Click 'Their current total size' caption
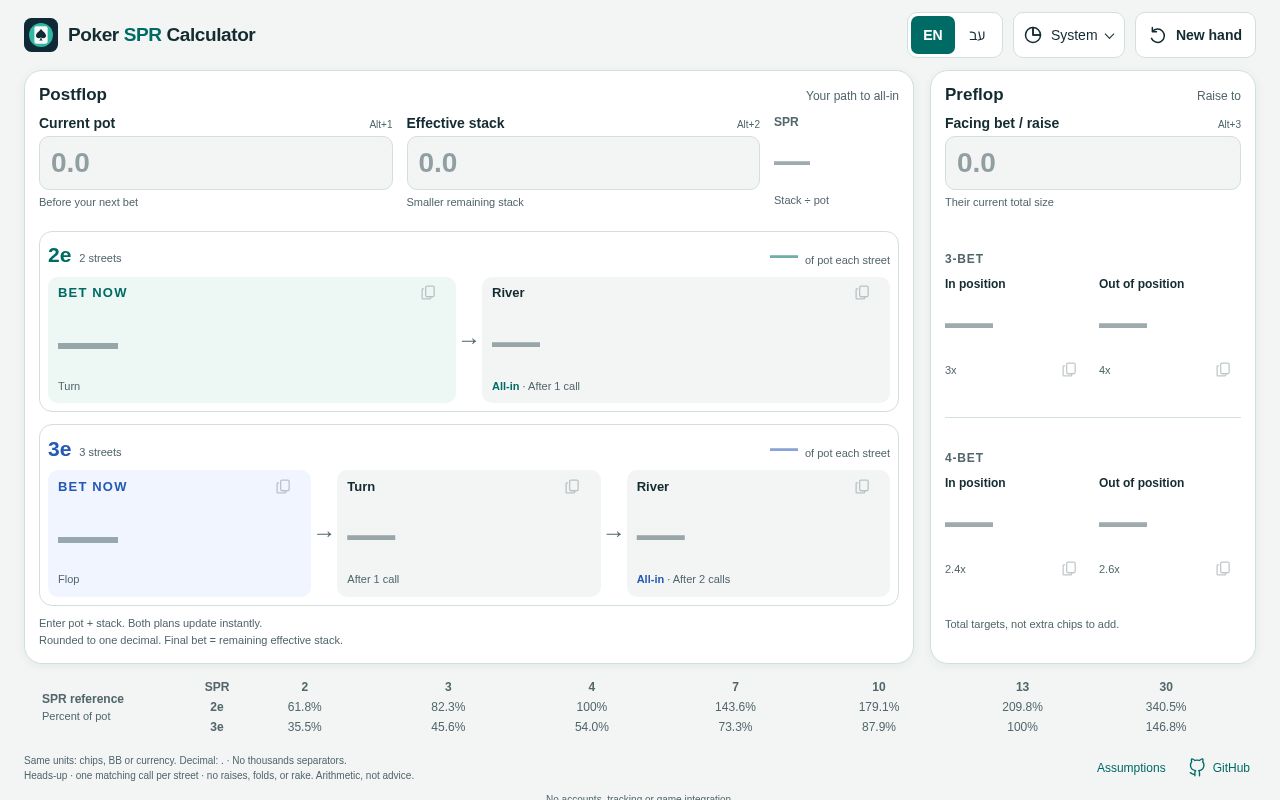The height and width of the screenshot is (800, 1280). 999,202
